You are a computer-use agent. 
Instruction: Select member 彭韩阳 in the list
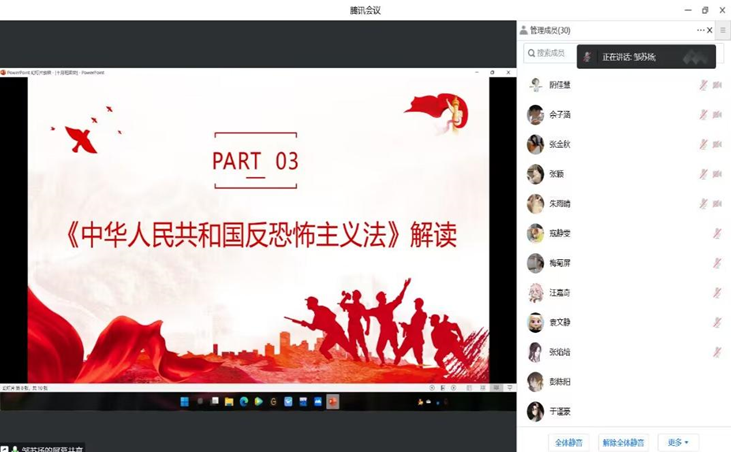[560, 382]
